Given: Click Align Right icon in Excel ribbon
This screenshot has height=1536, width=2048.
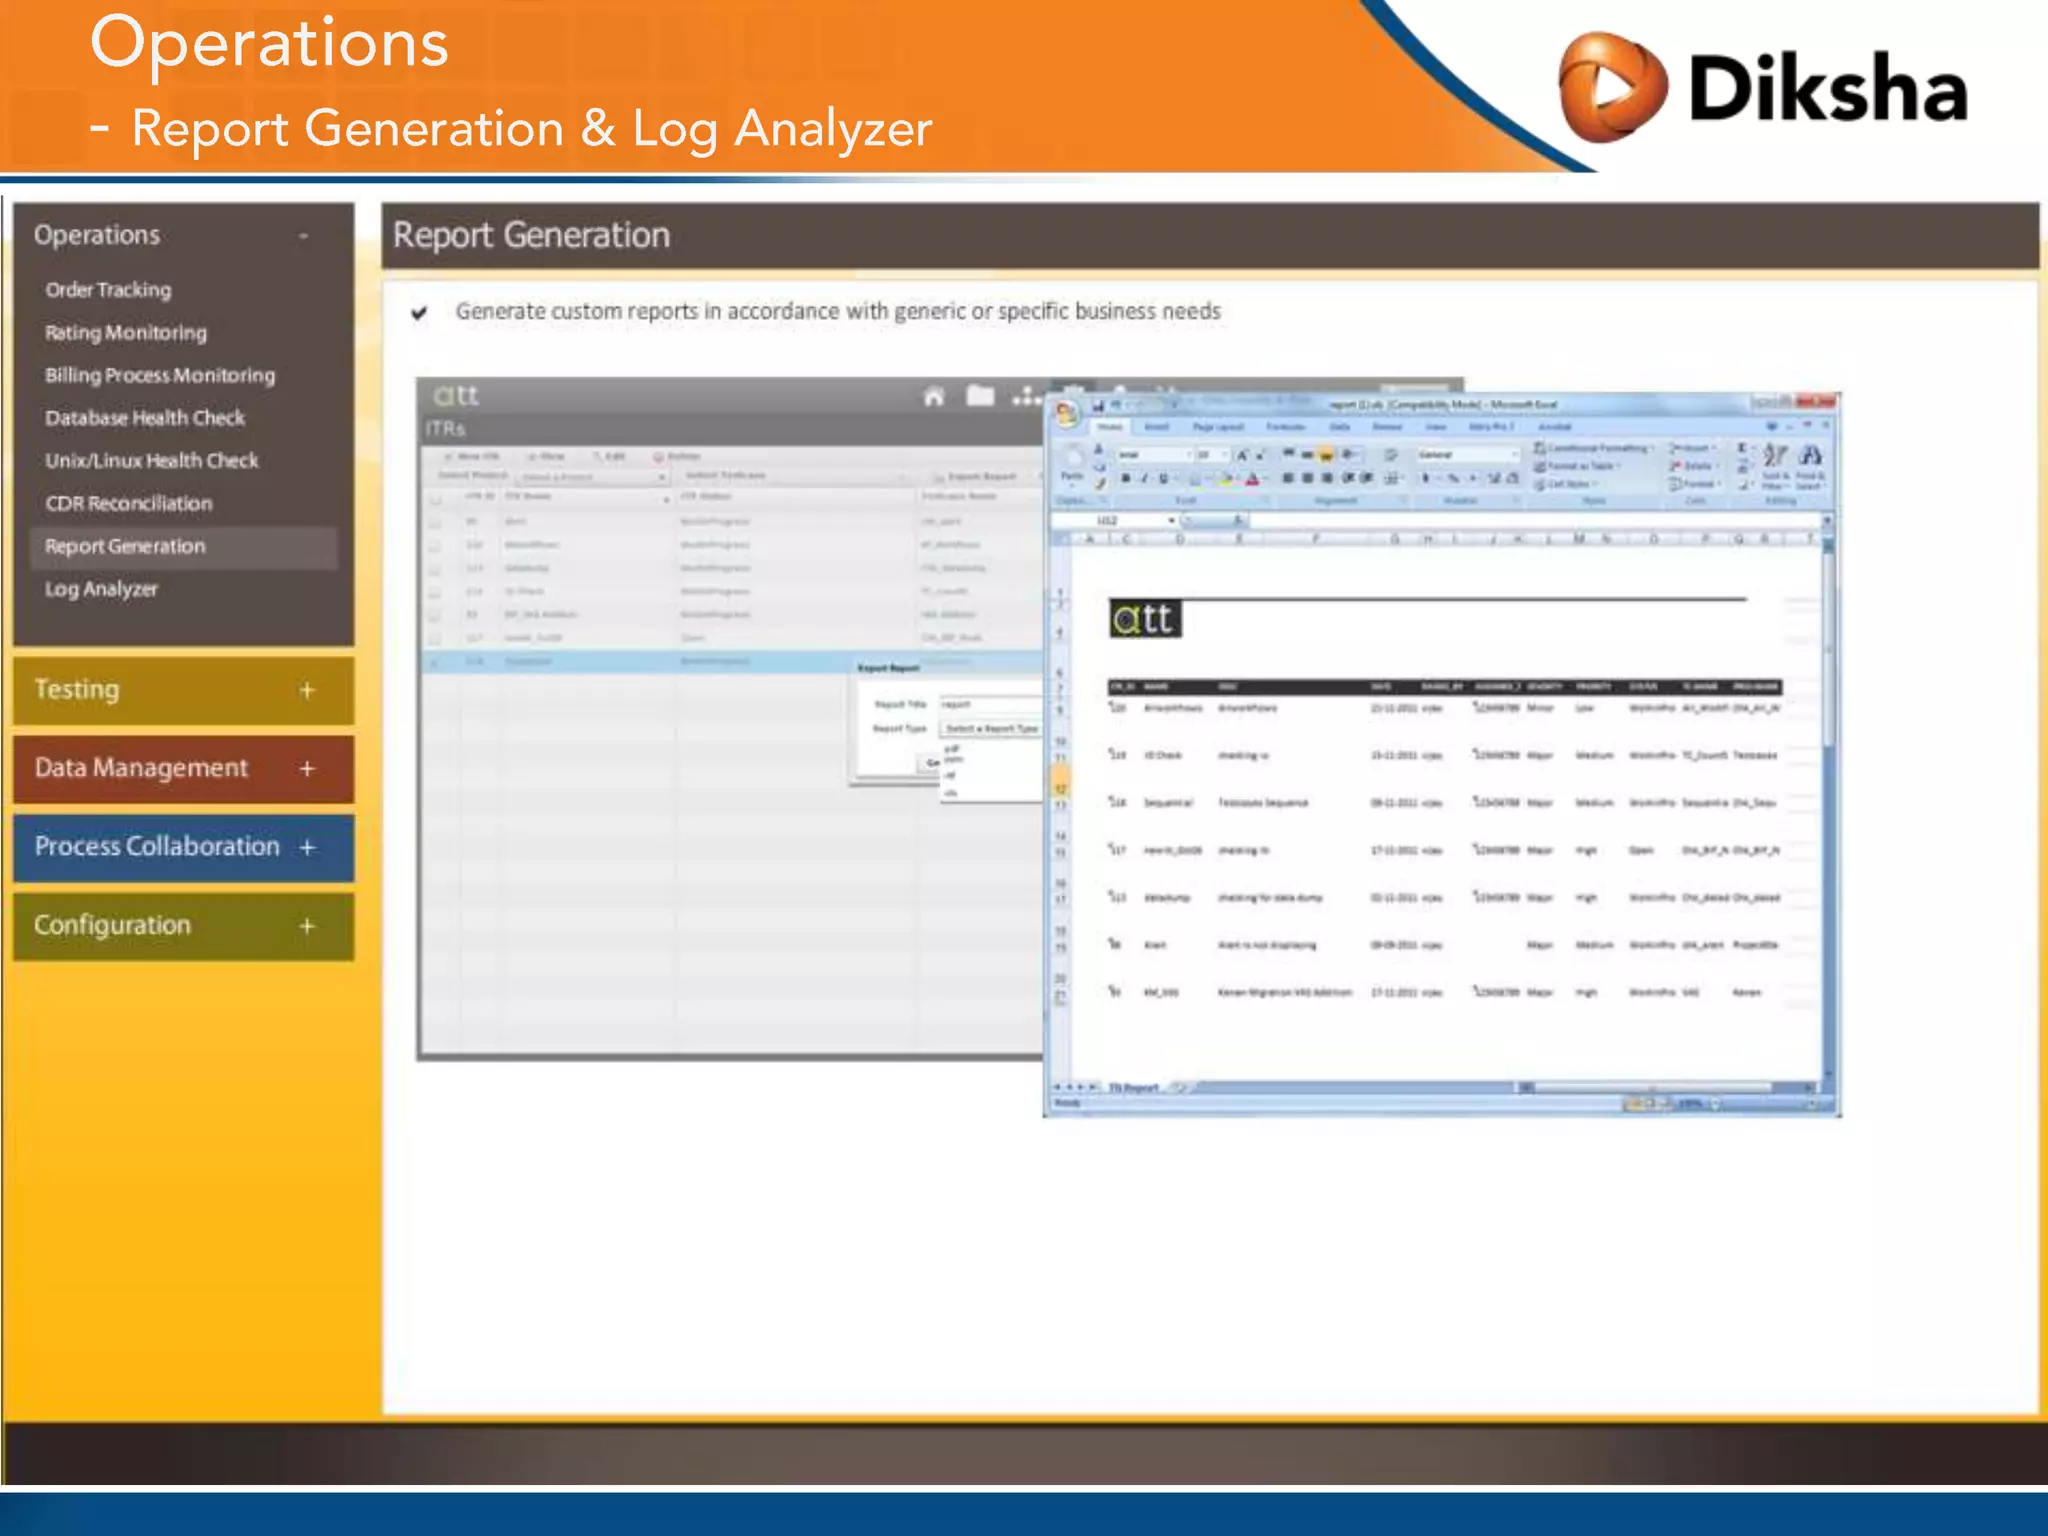Looking at the screenshot, I should [x=1327, y=478].
